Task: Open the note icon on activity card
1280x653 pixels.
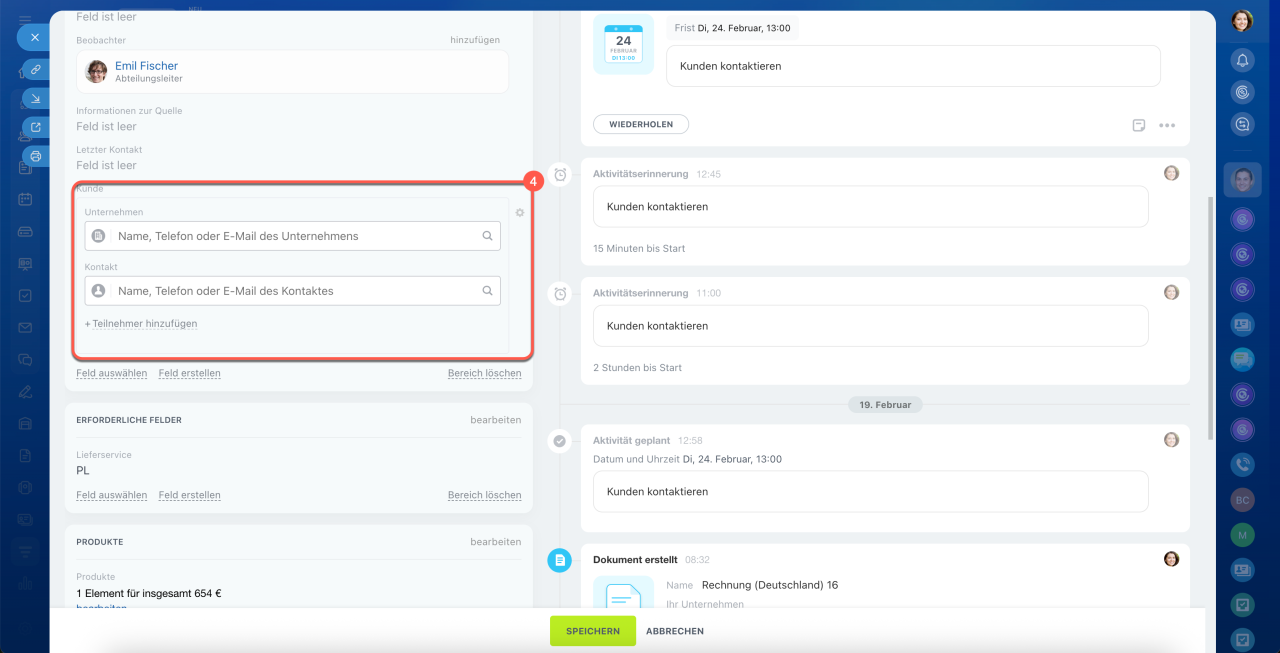Action: point(1139,125)
